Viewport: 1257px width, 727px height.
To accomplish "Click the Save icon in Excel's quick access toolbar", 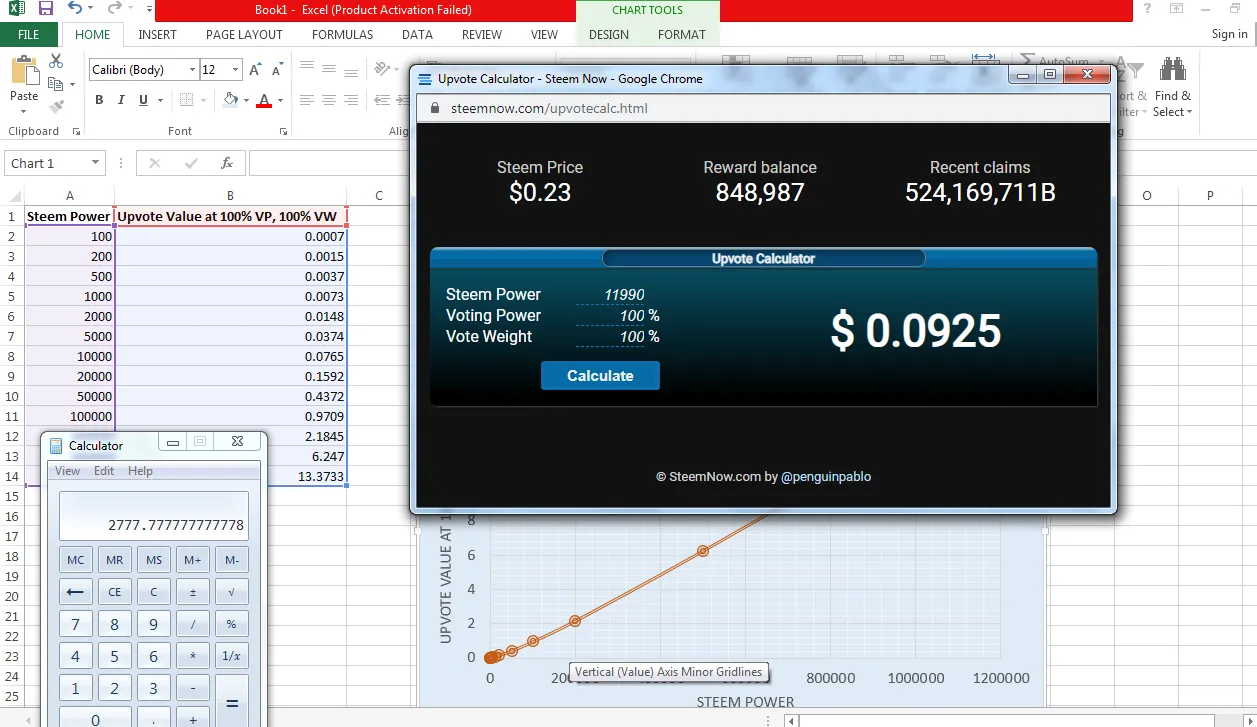I will pos(46,9).
